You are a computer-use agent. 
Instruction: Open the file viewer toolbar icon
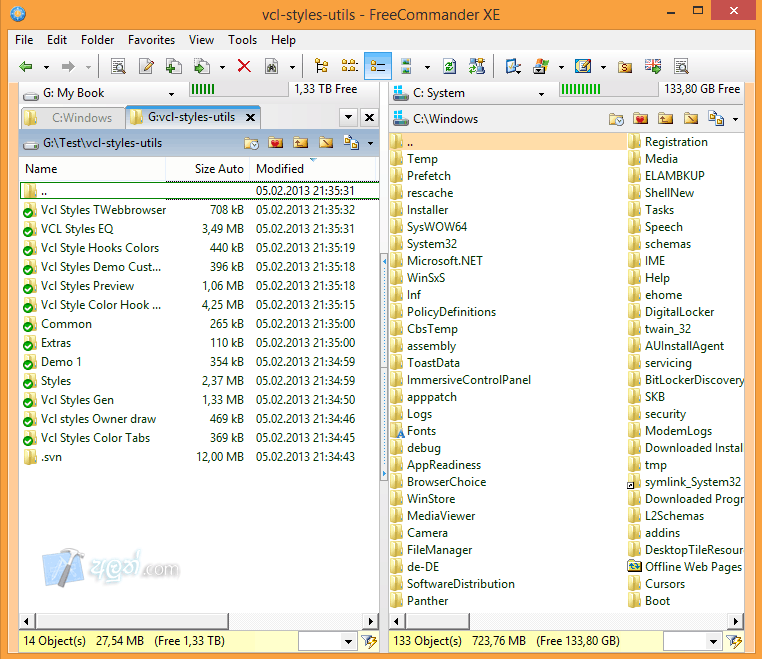tap(118, 66)
